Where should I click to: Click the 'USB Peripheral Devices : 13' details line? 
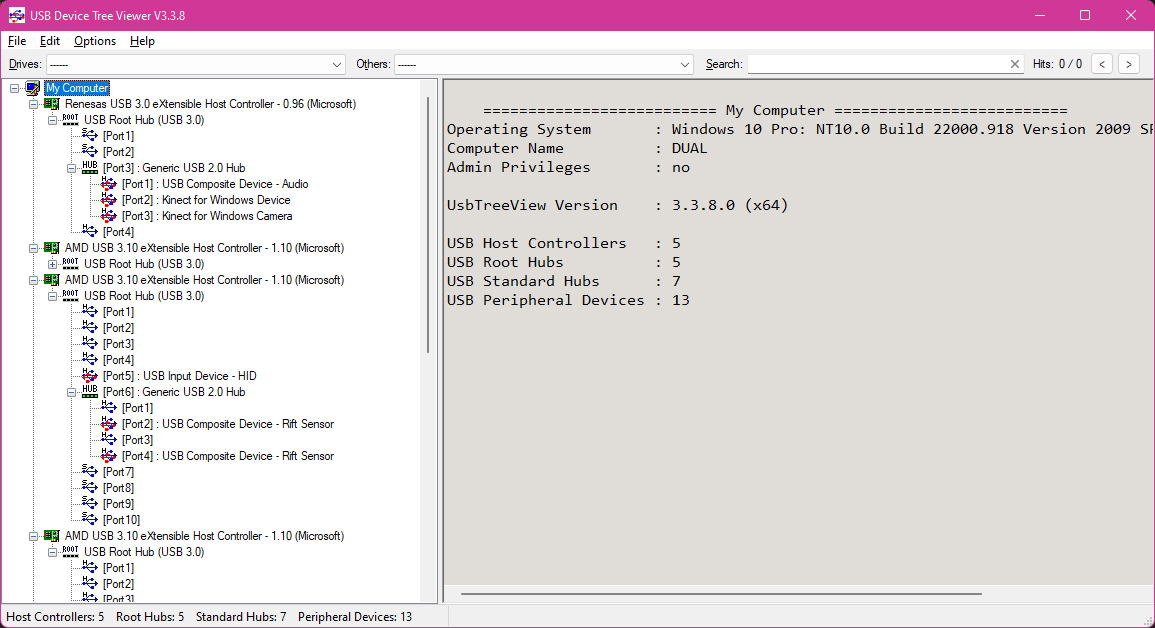568,300
